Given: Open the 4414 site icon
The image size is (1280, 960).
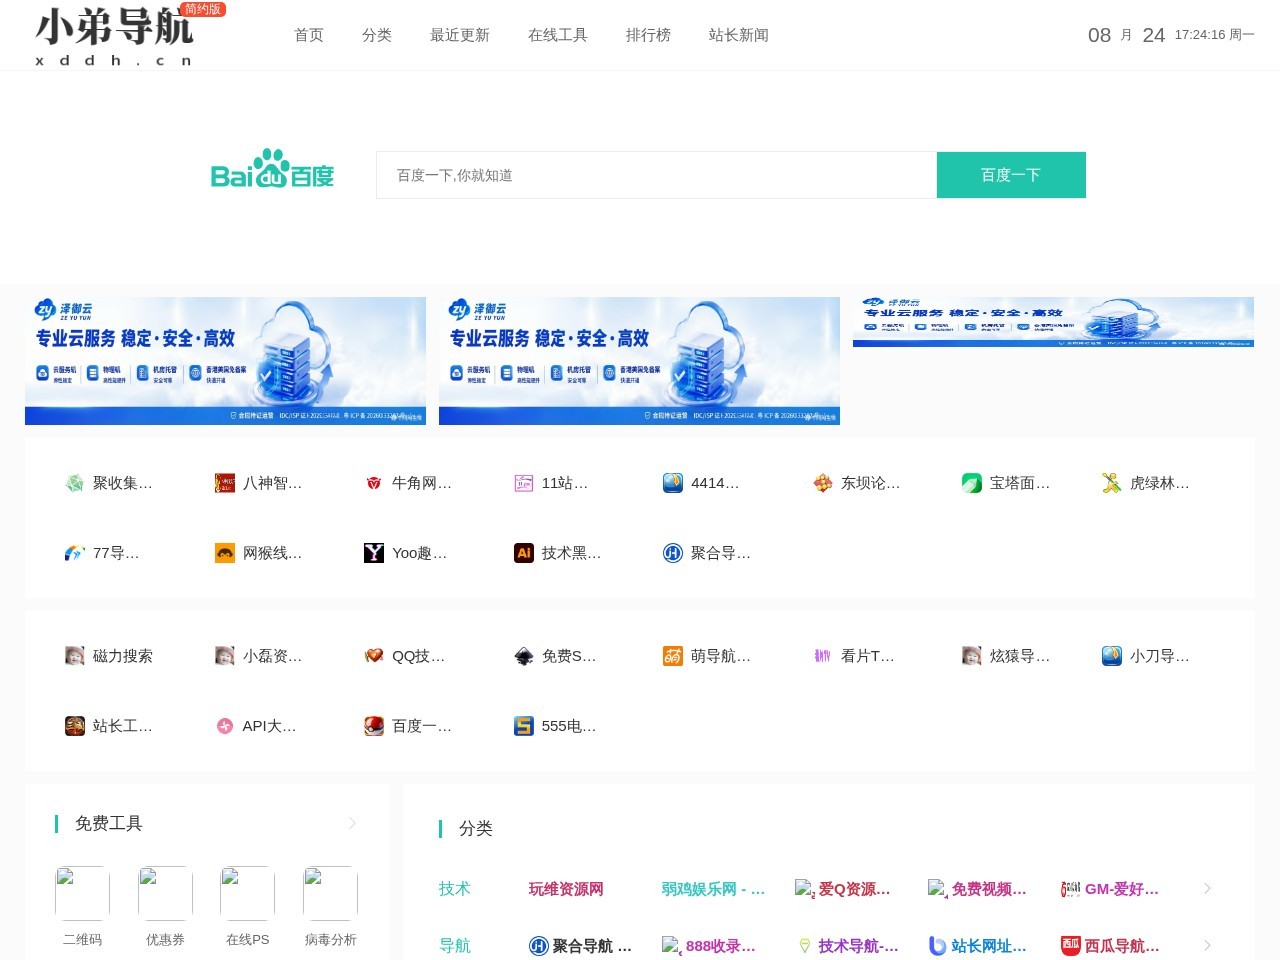Looking at the screenshot, I should pos(673,483).
